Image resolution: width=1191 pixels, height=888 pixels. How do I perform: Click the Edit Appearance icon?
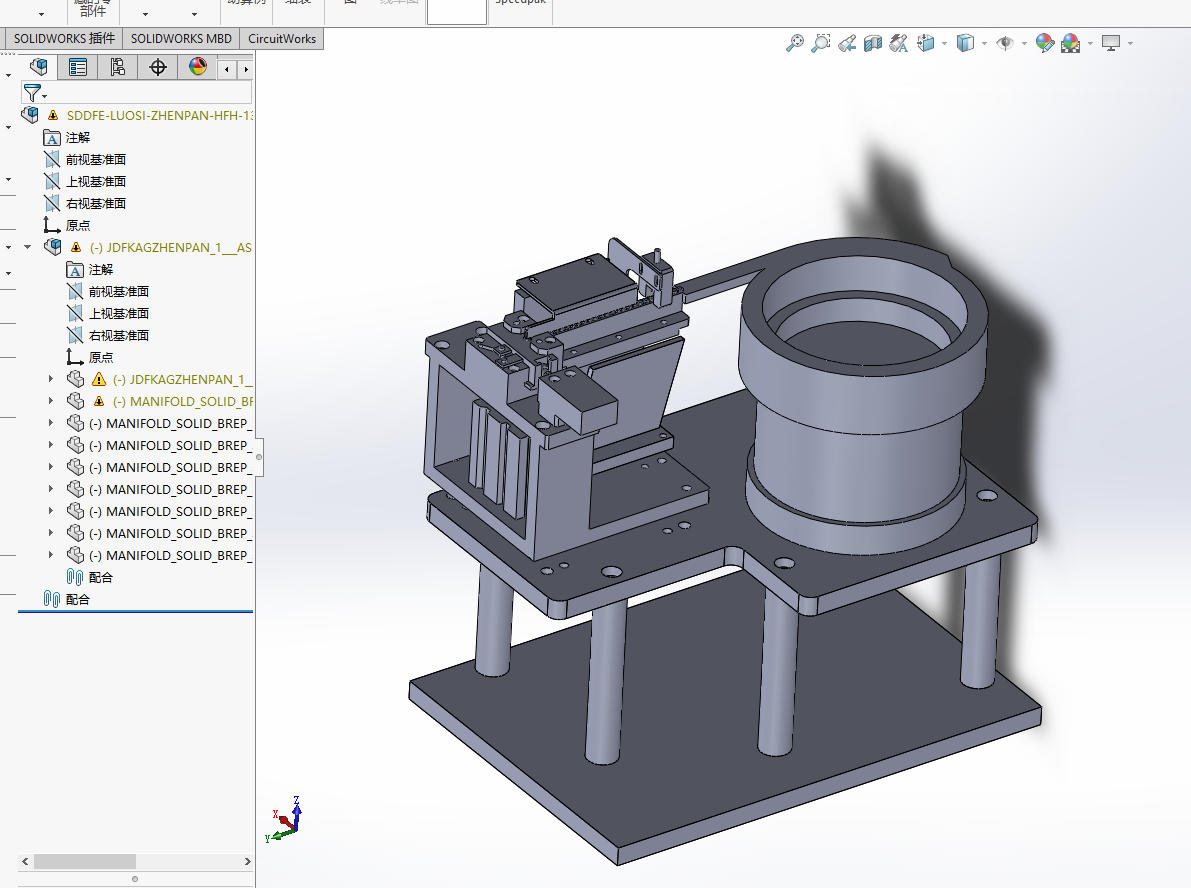pos(1045,43)
